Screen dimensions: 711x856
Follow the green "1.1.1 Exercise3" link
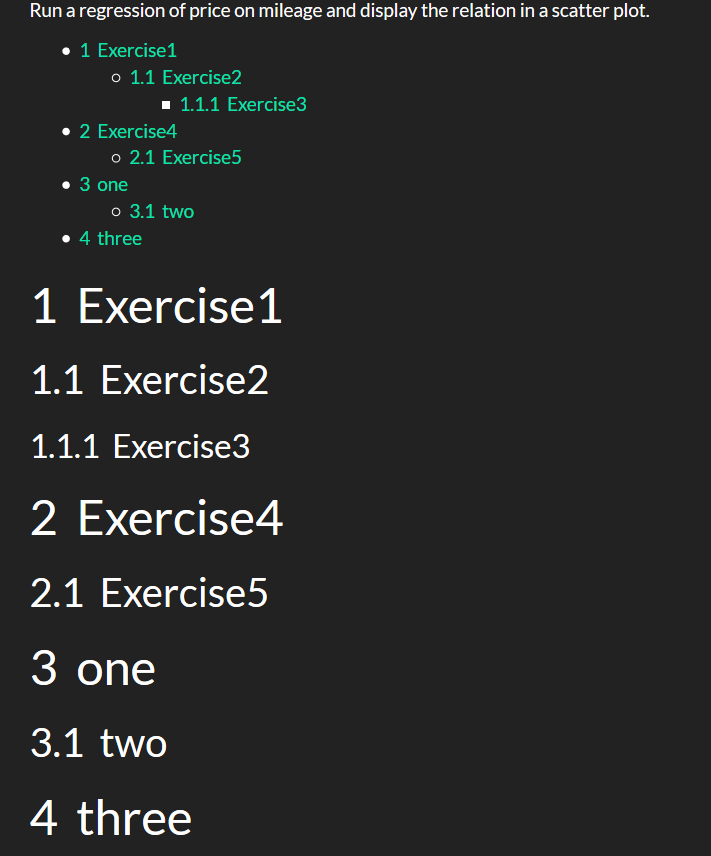click(243, 104)
